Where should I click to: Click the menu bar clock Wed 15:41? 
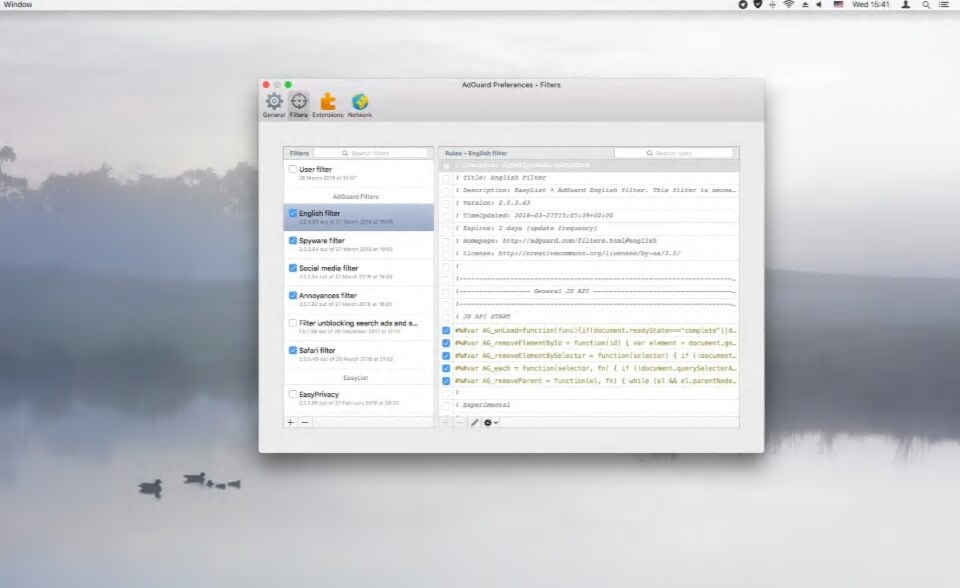tap(871, 4)
